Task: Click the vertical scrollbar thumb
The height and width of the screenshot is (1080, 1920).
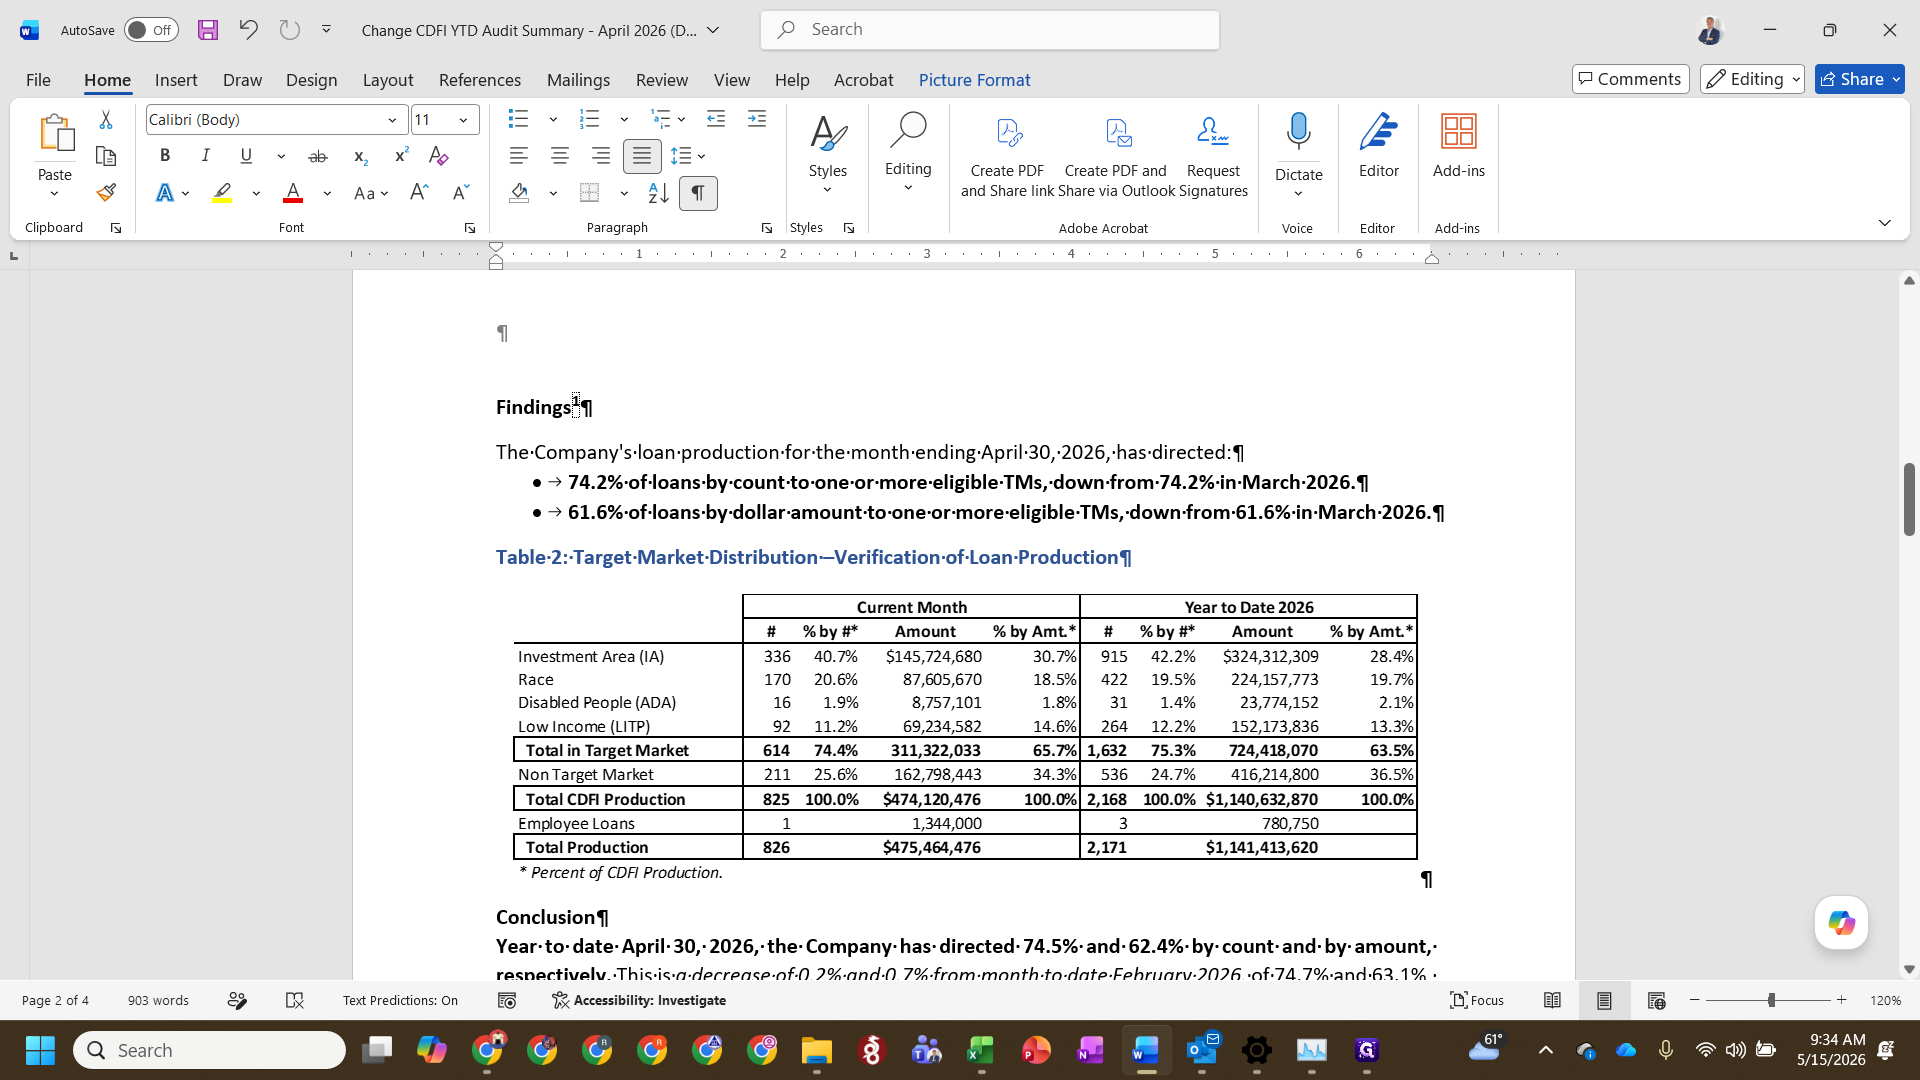Action: tap(1909, 499)
